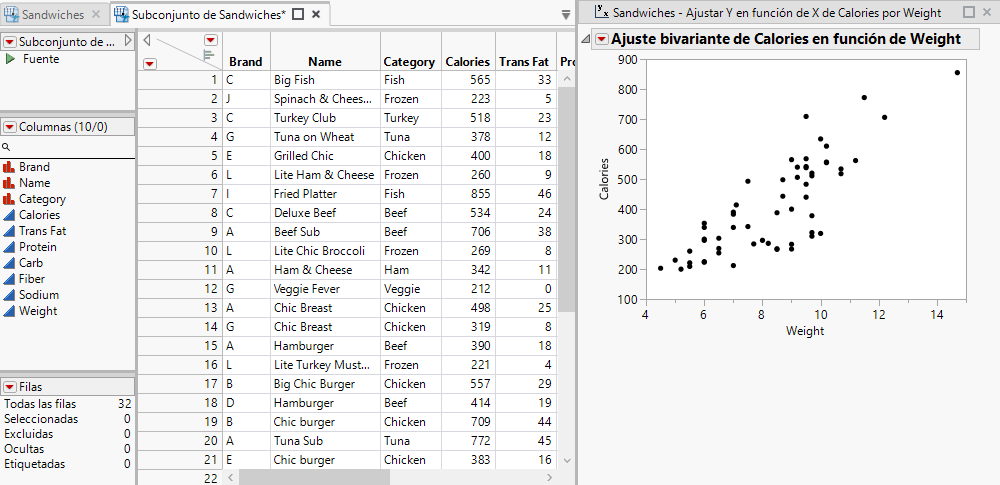The width and height of the screenshot is (1000, 485).
Task: Click the Veggie Fever name cell
Action: (x=325, y=288)
